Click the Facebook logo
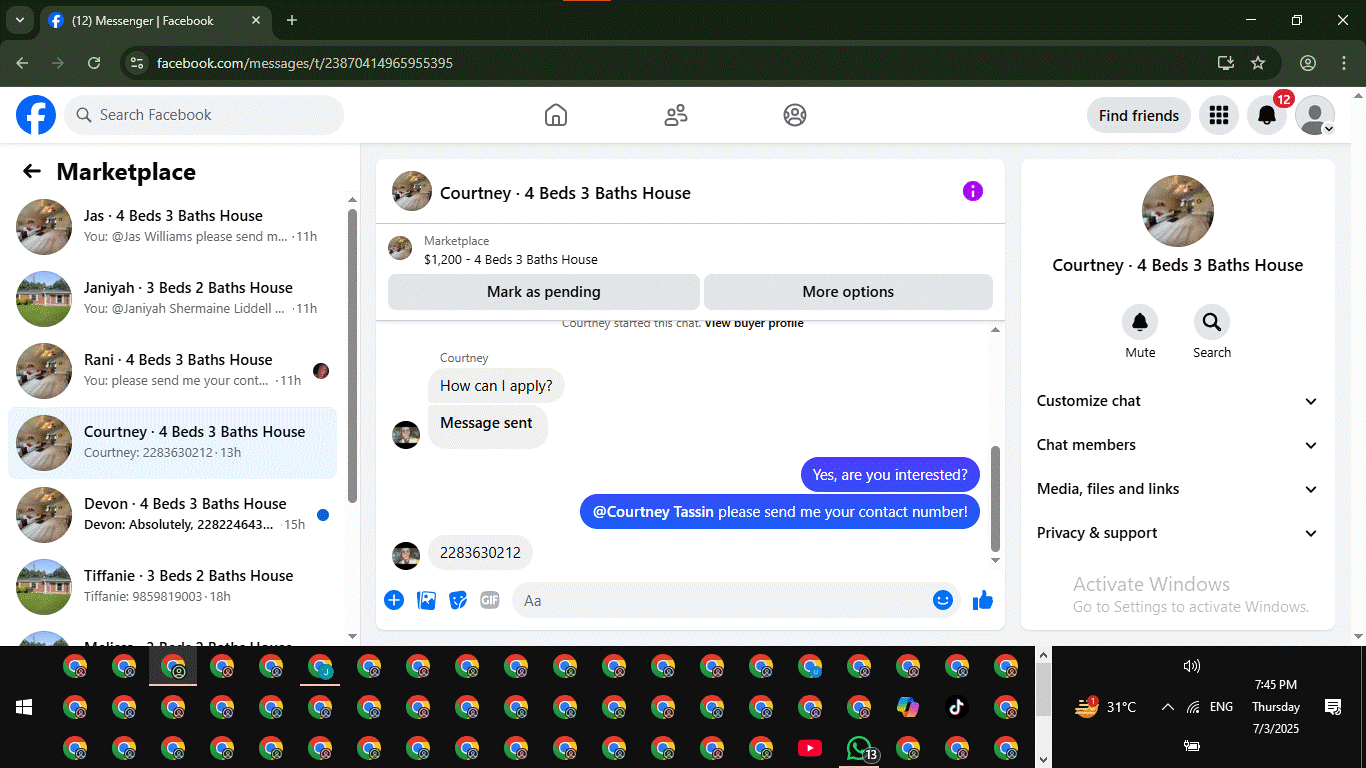 click(x=36, y=115)
